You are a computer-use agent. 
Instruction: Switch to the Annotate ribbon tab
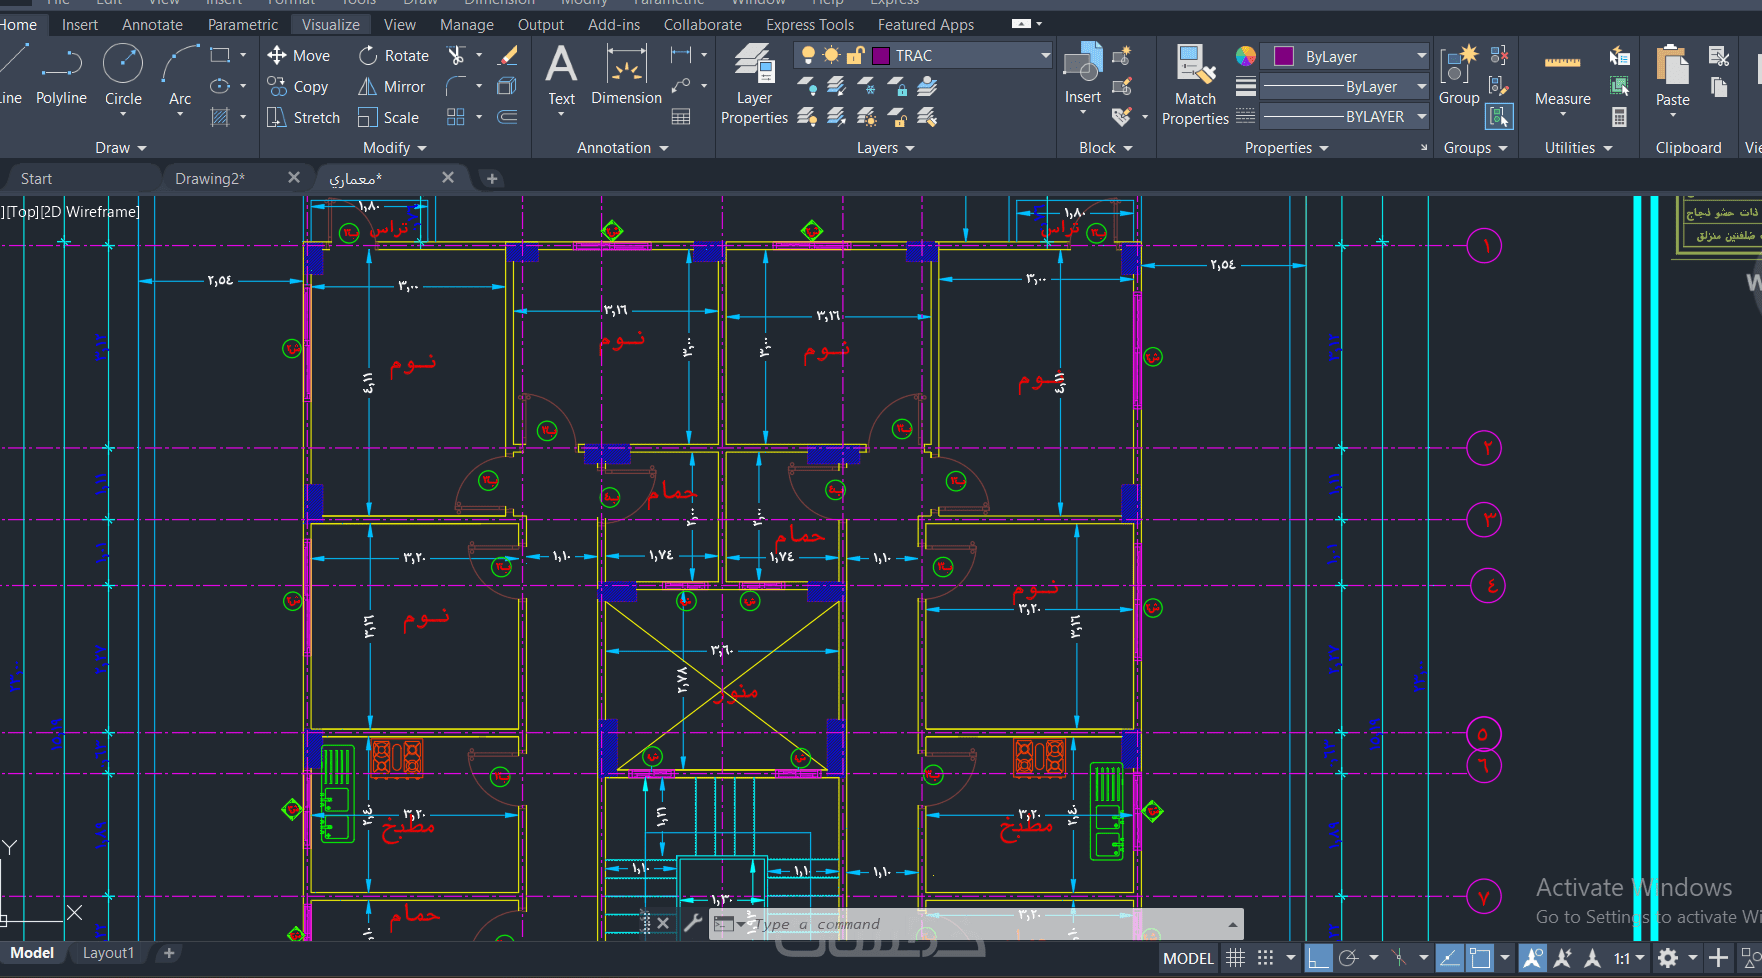tap(152, 25)
